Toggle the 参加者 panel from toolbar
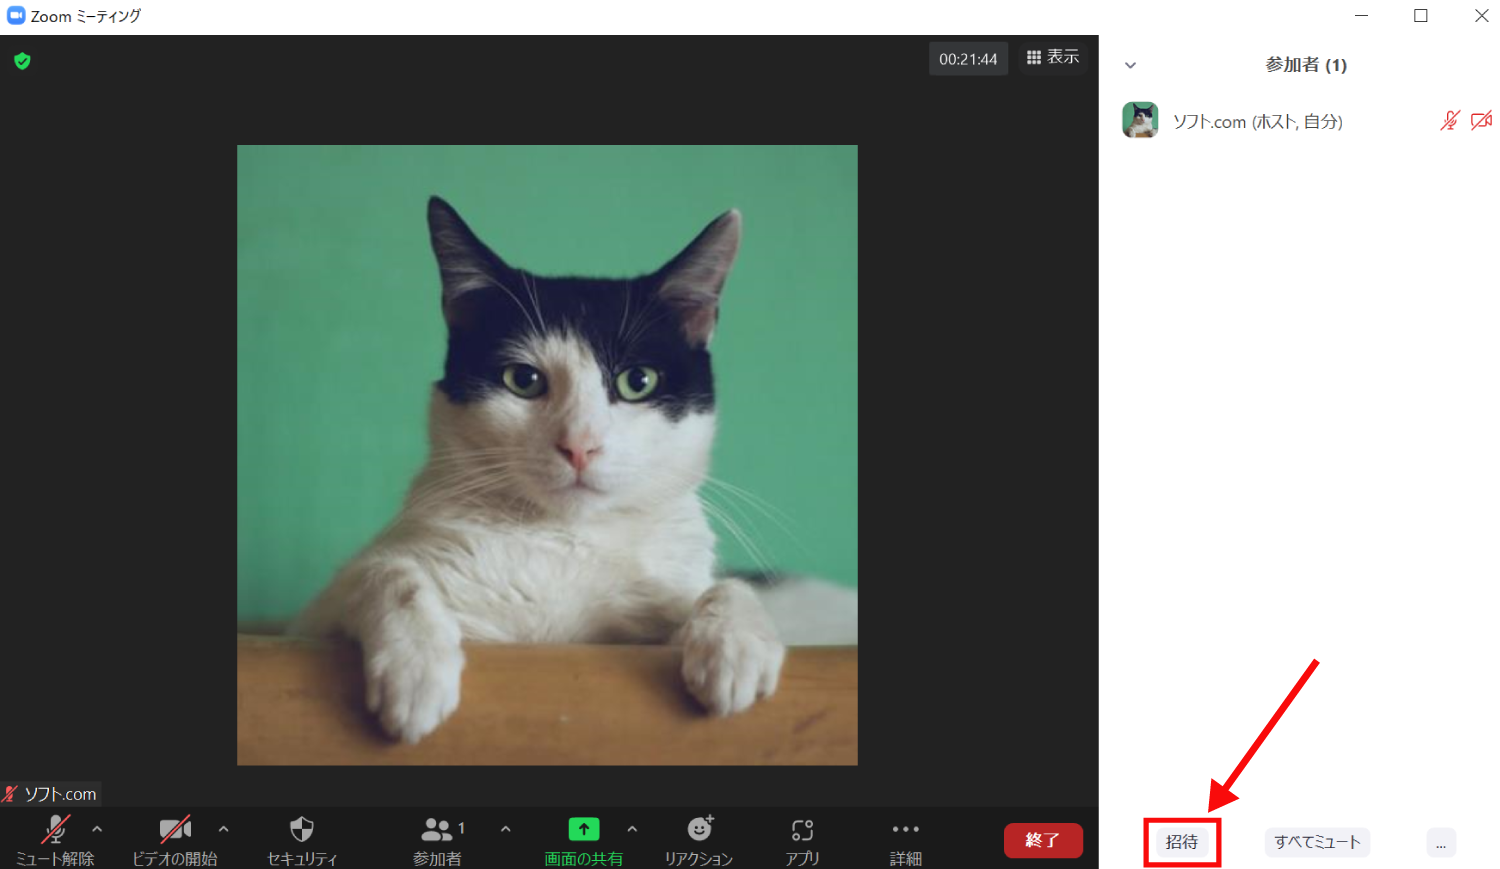This screenshot has width=1500, height=869. [x=438, y=841]
